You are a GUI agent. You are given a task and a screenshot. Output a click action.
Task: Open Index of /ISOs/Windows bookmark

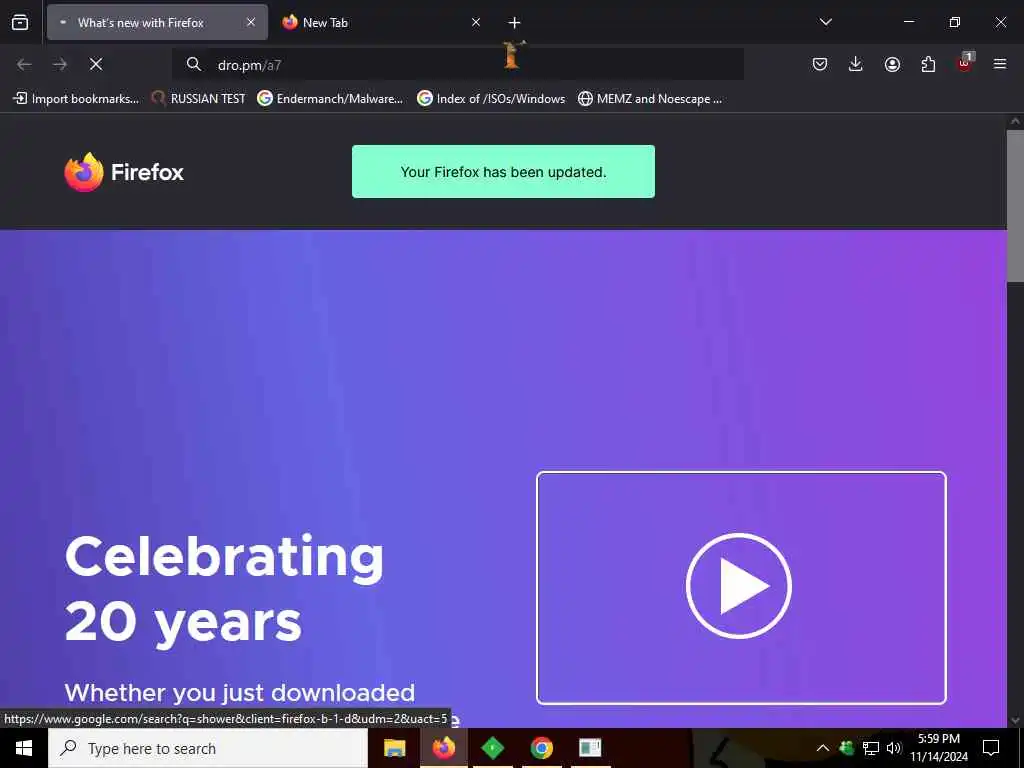click(x=491, y=99)
